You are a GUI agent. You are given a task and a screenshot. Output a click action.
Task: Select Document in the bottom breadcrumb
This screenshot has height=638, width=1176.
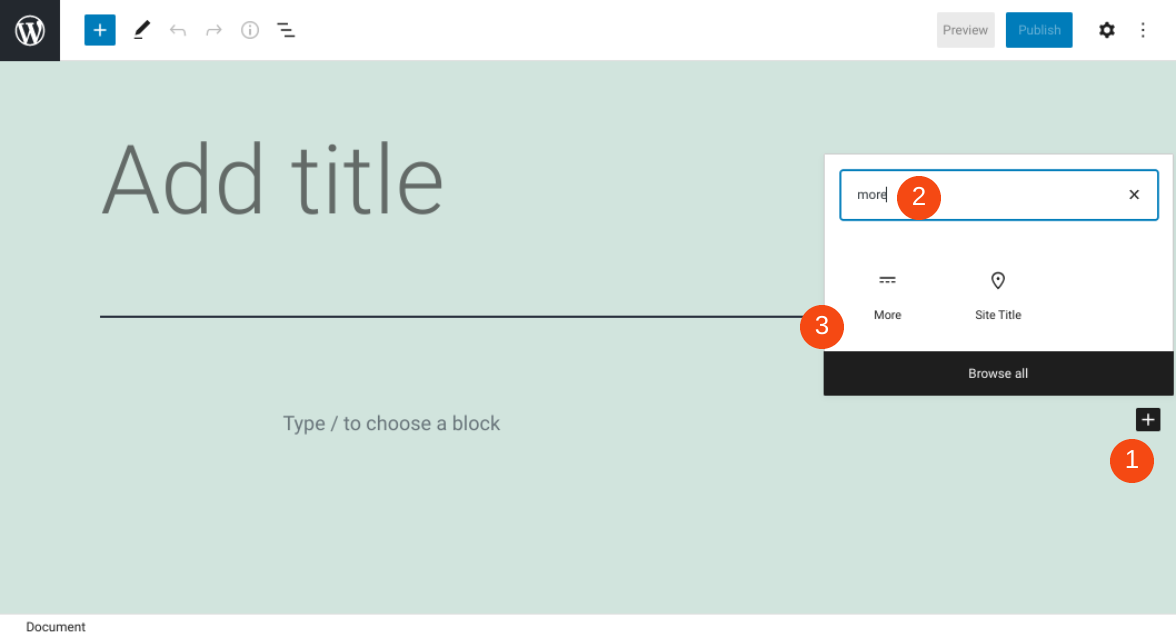(56, 627)
